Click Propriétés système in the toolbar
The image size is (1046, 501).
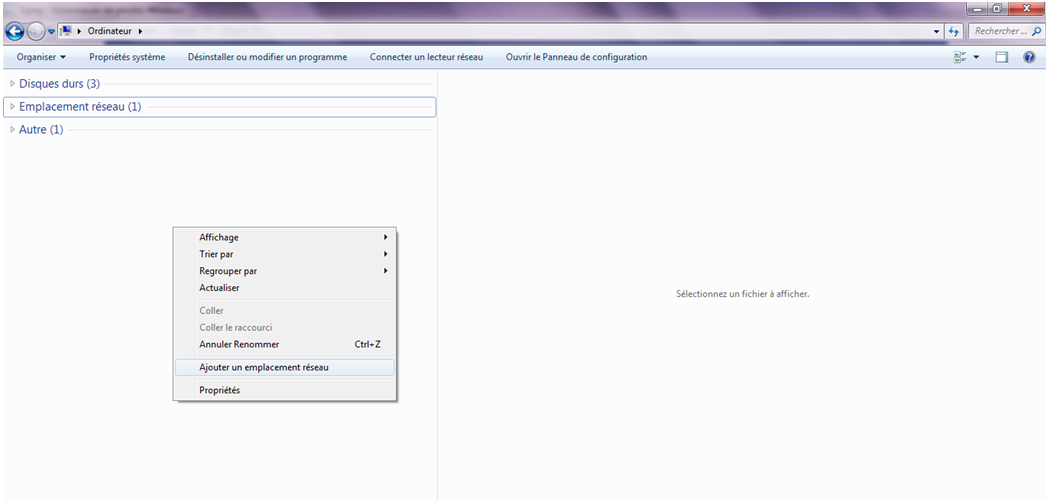pos(127,57)
